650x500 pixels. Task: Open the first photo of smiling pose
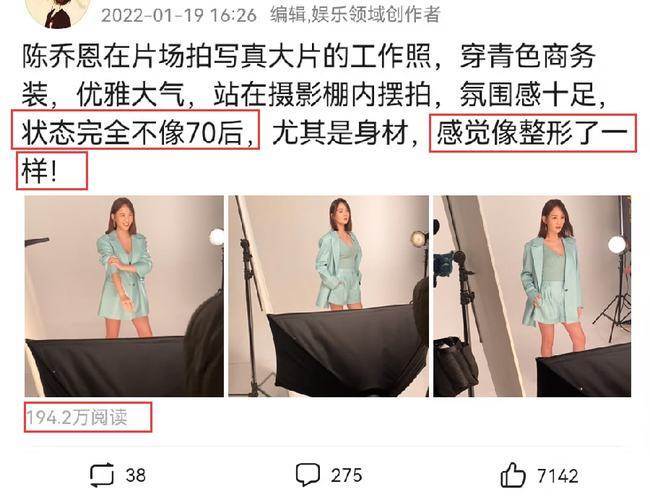(124, 296)
